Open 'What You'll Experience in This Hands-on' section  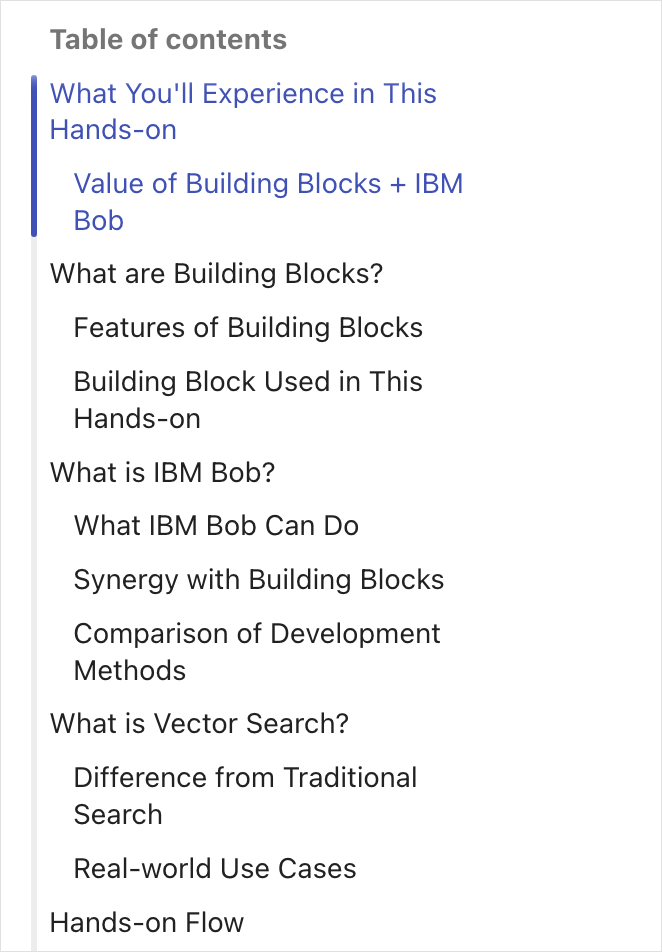click(243, 112)
